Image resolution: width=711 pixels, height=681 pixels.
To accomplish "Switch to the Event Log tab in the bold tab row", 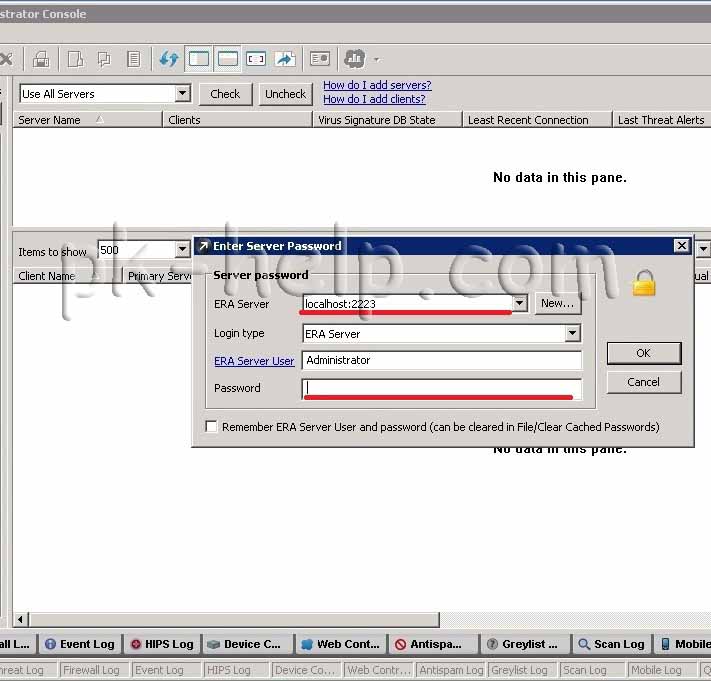I will 80,644.
